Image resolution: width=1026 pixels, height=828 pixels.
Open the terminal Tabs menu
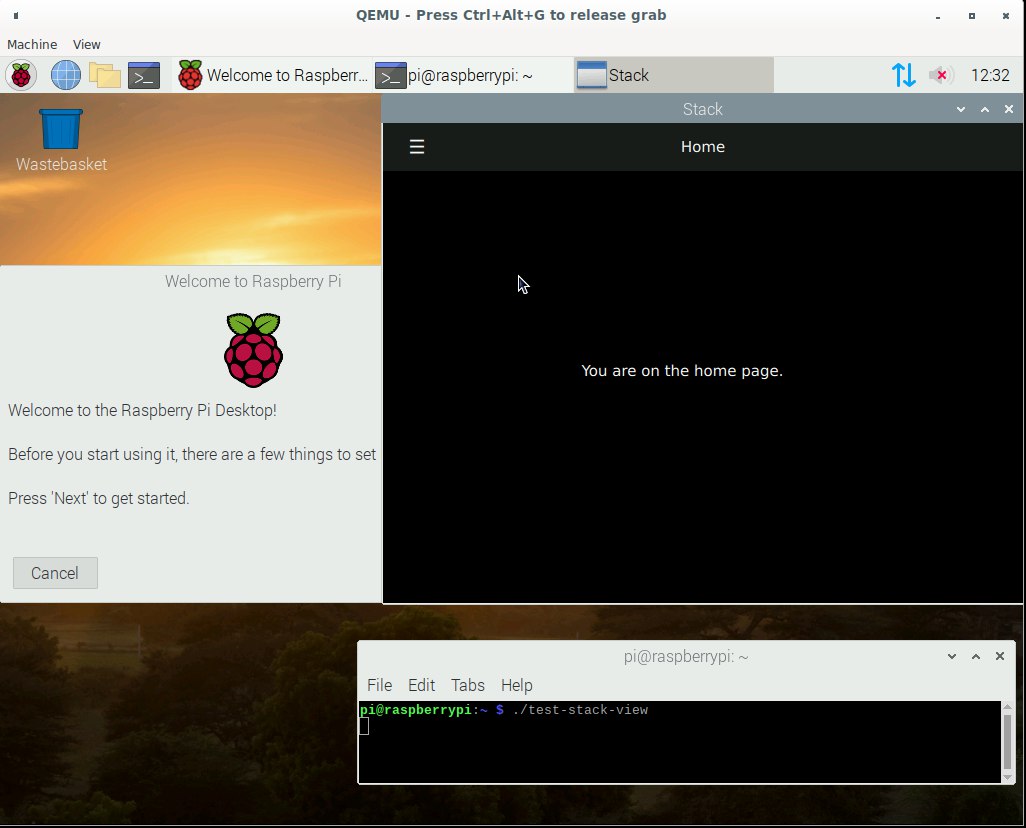click(468, 685)
